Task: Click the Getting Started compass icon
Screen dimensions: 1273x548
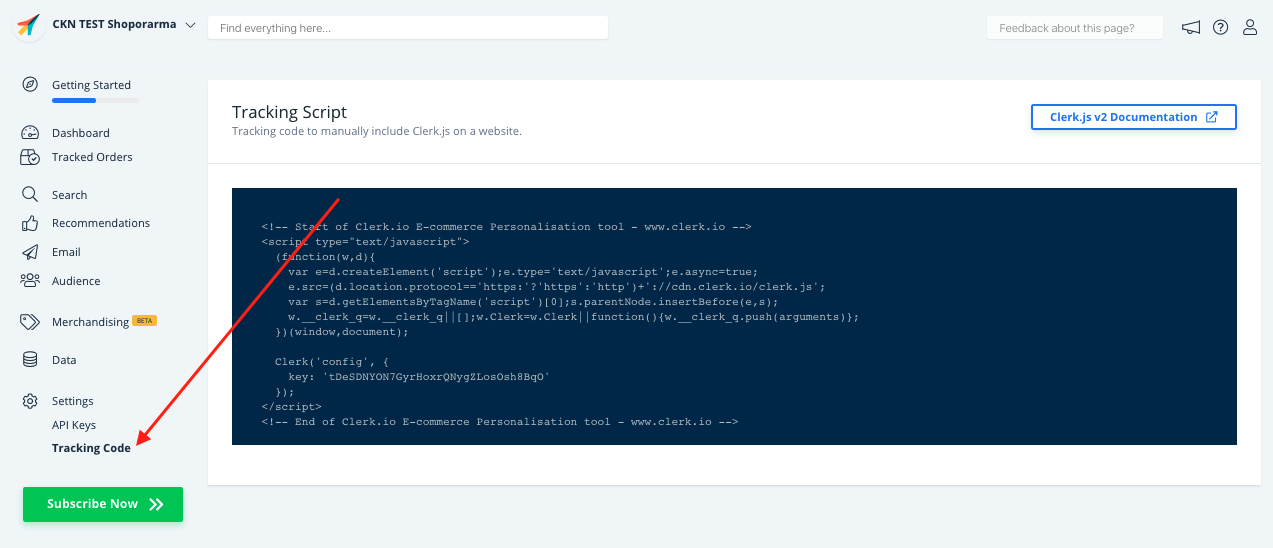Action: [30, 84]
